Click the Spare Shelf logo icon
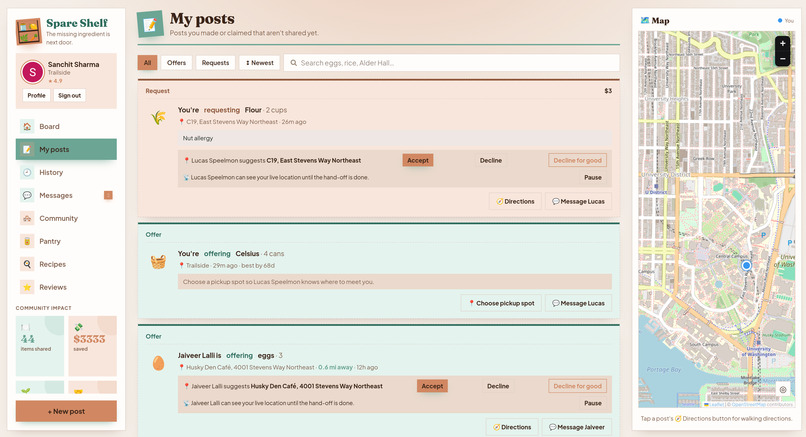Screen dimensions: 806x437 pyautogui.click(x=28, y=31)
